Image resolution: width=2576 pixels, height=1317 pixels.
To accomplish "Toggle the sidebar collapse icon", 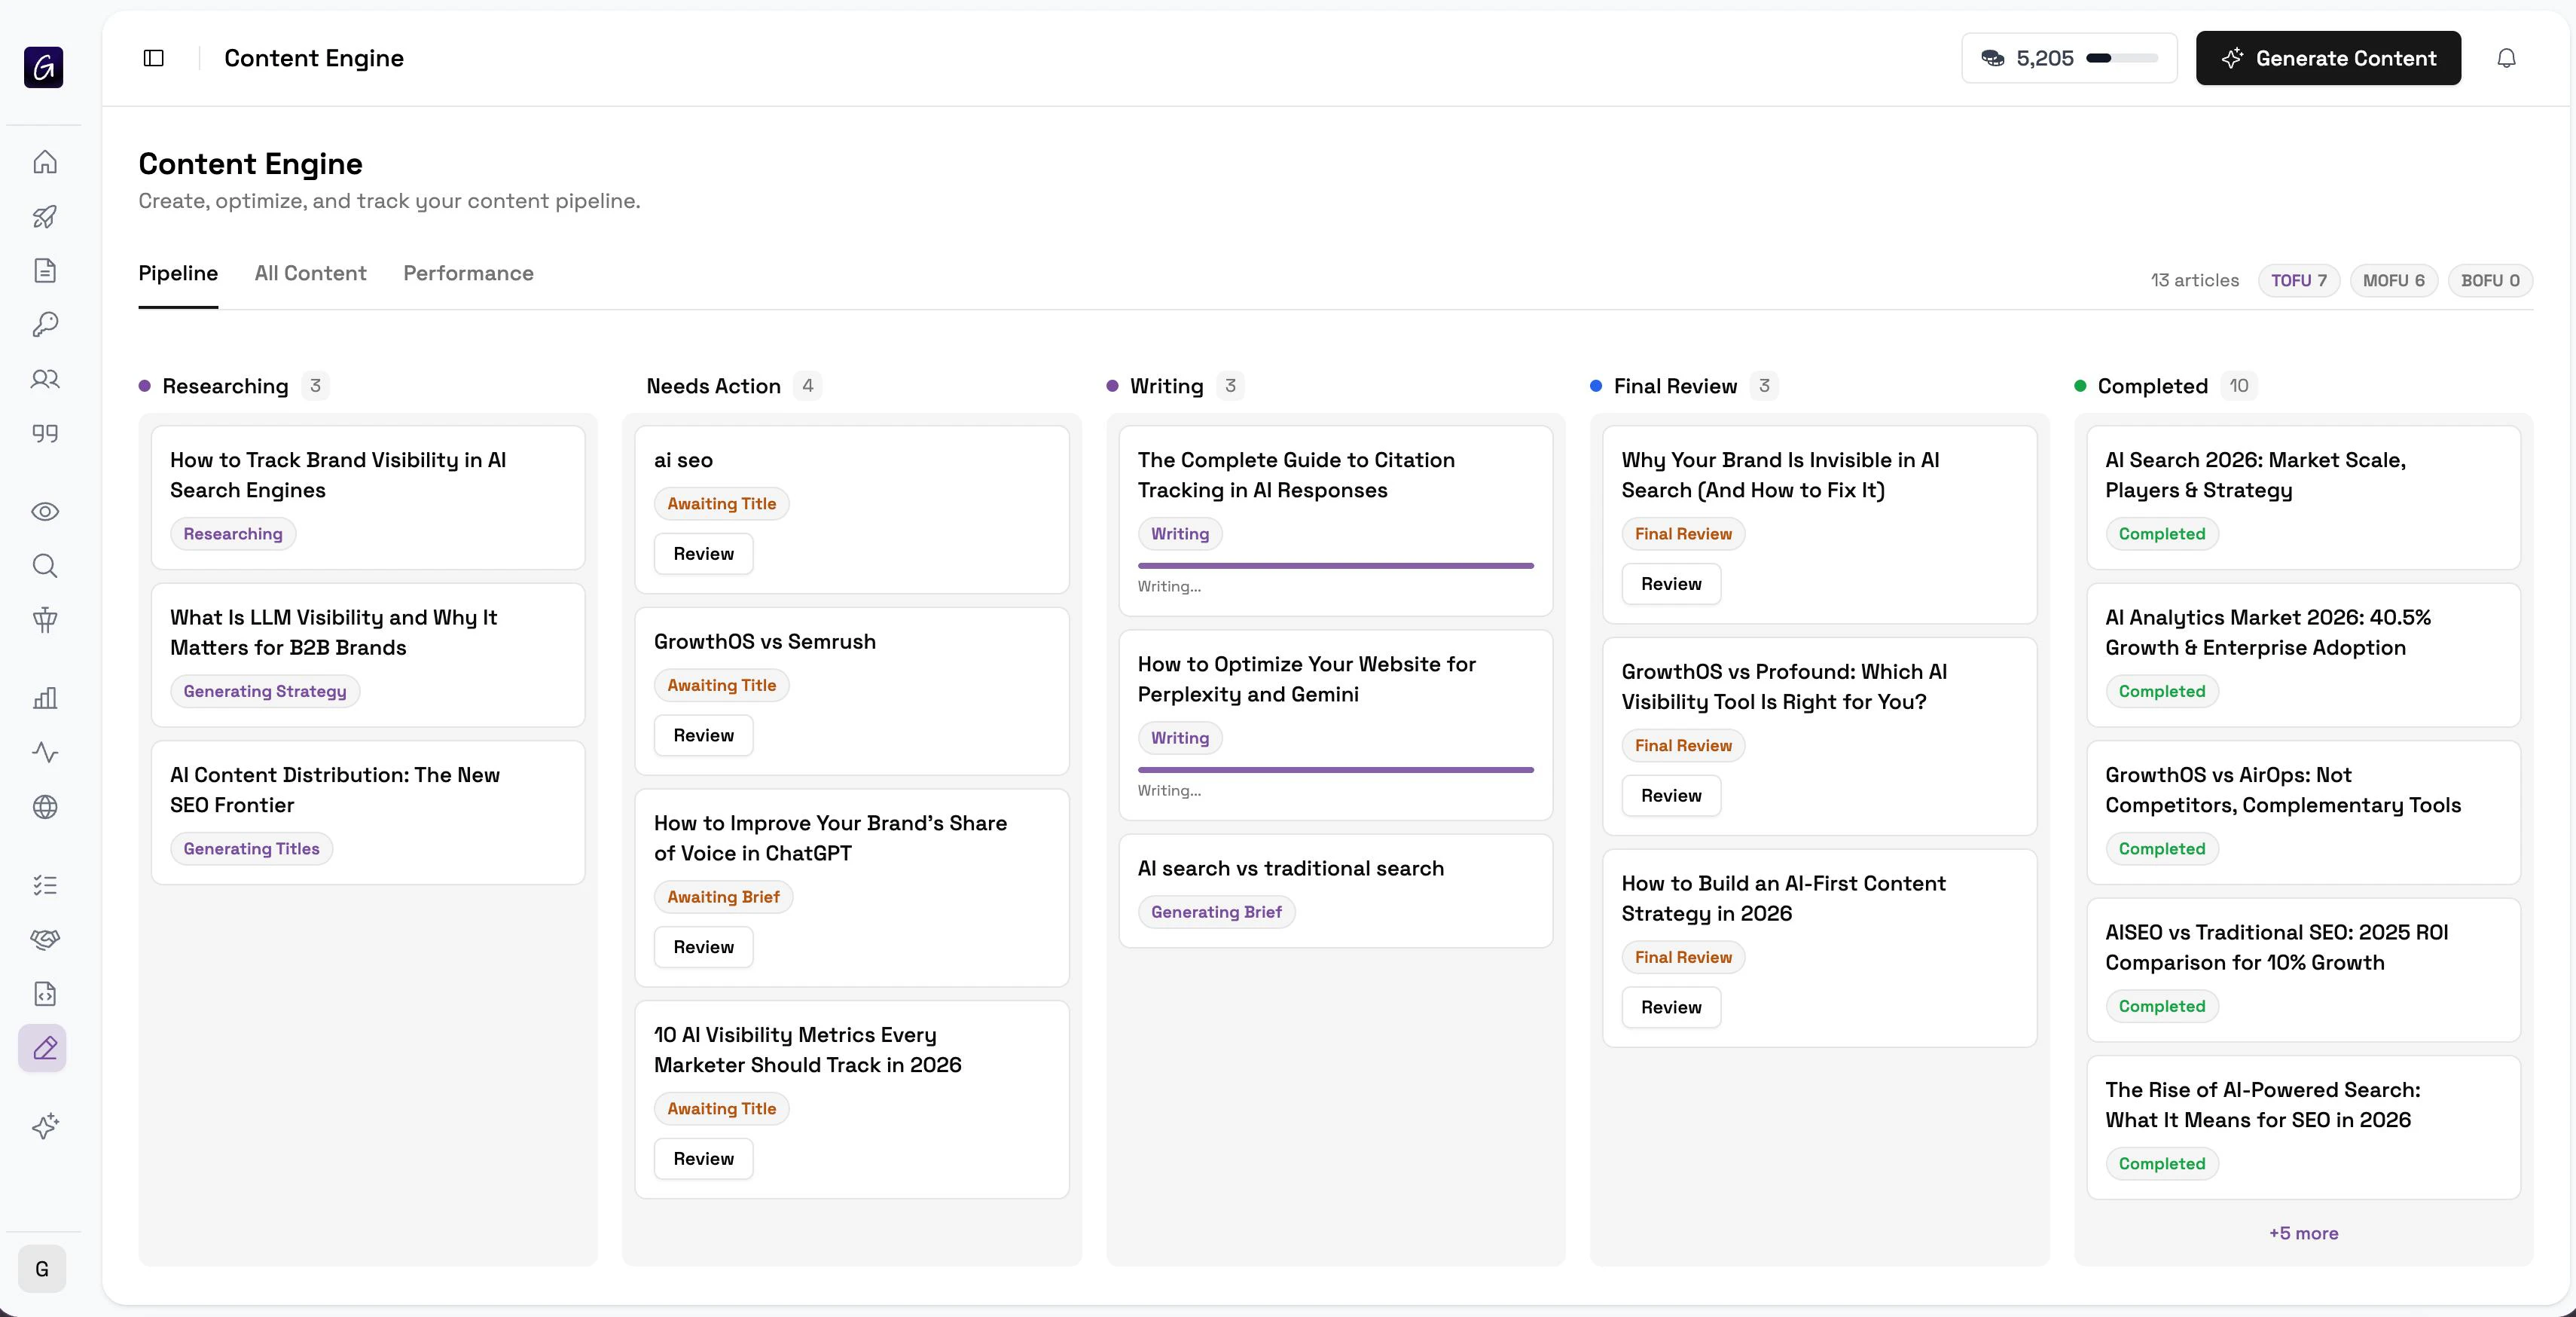I will click(x=153, y=58).
